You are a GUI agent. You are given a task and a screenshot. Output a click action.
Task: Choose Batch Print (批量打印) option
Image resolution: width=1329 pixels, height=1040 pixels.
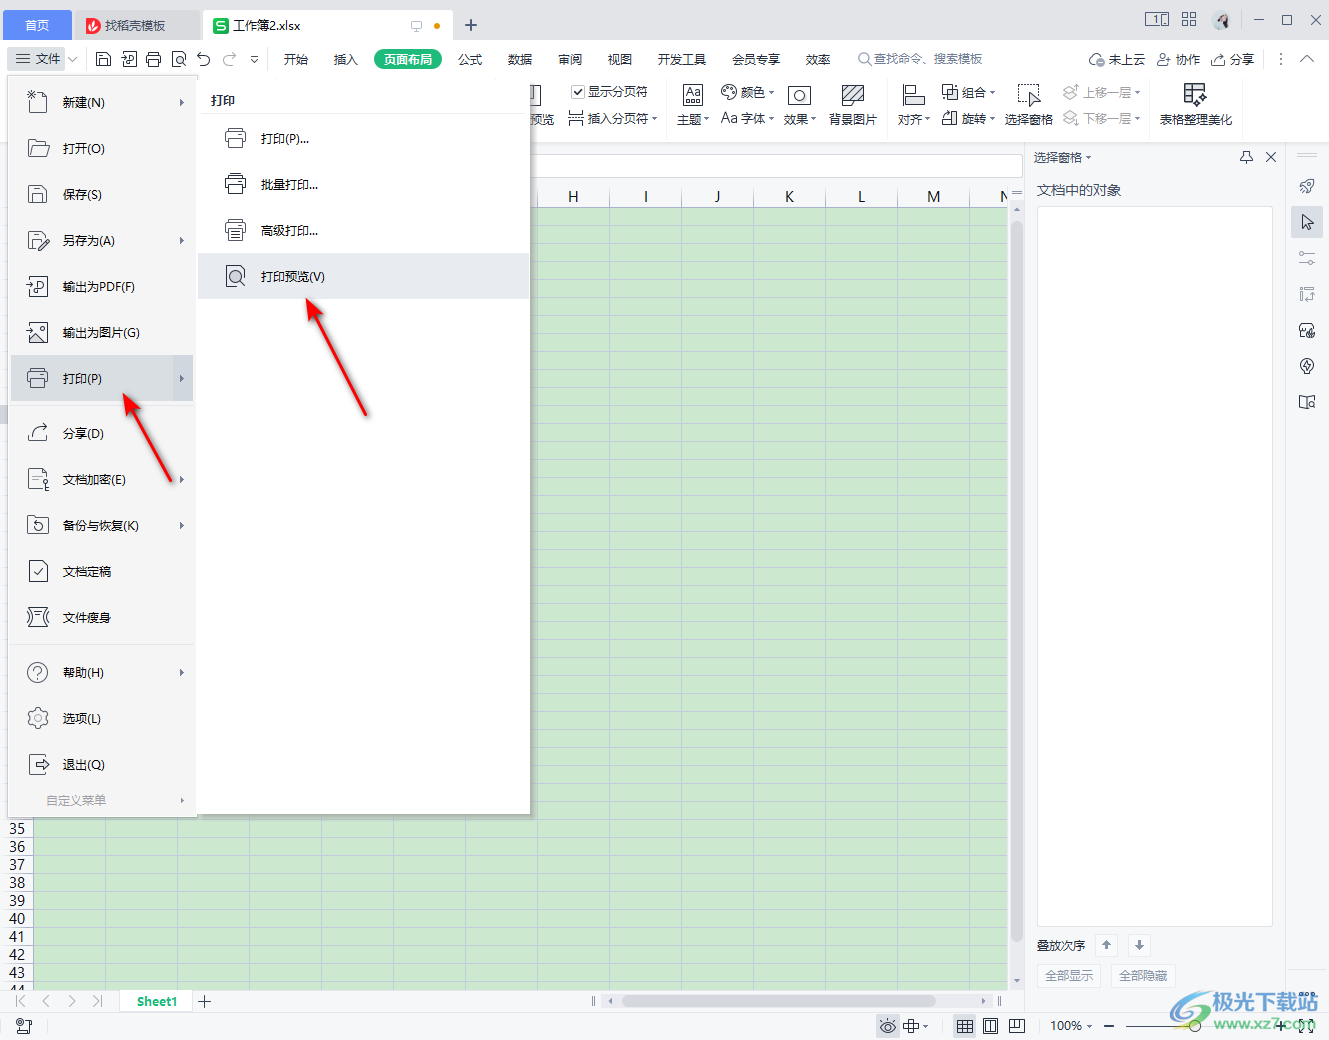click(x=364, y=184)
